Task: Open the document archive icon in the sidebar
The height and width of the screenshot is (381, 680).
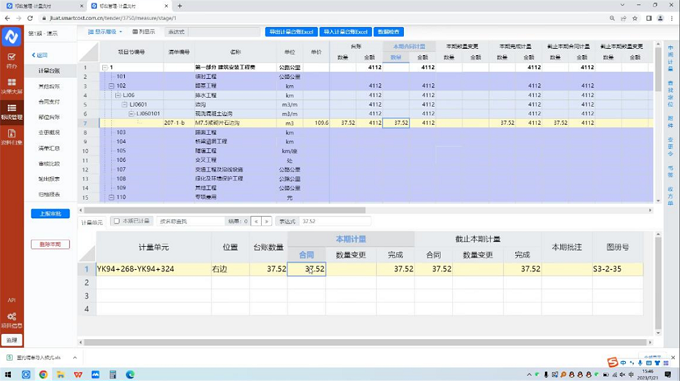Action: [12, 137]
